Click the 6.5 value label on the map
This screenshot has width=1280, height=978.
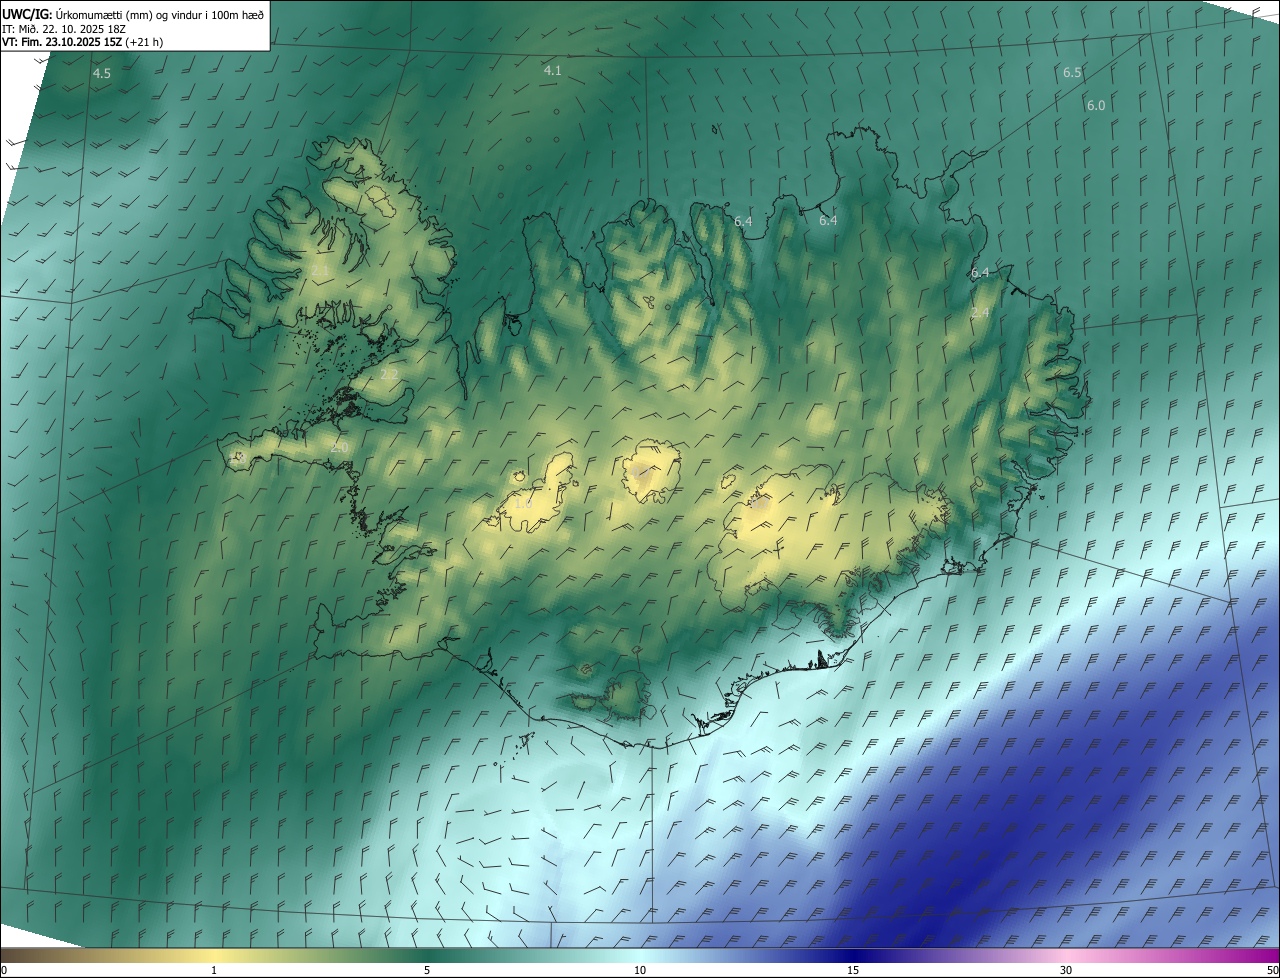click(1072, 73)
